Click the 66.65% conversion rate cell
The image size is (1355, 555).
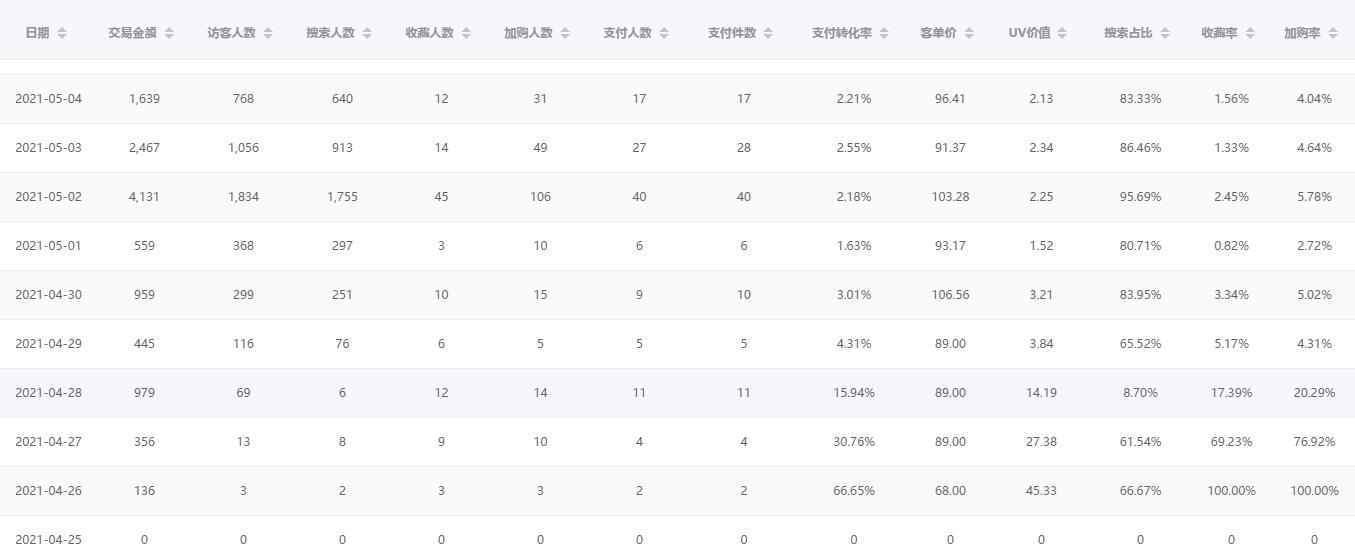click(853, 491)
